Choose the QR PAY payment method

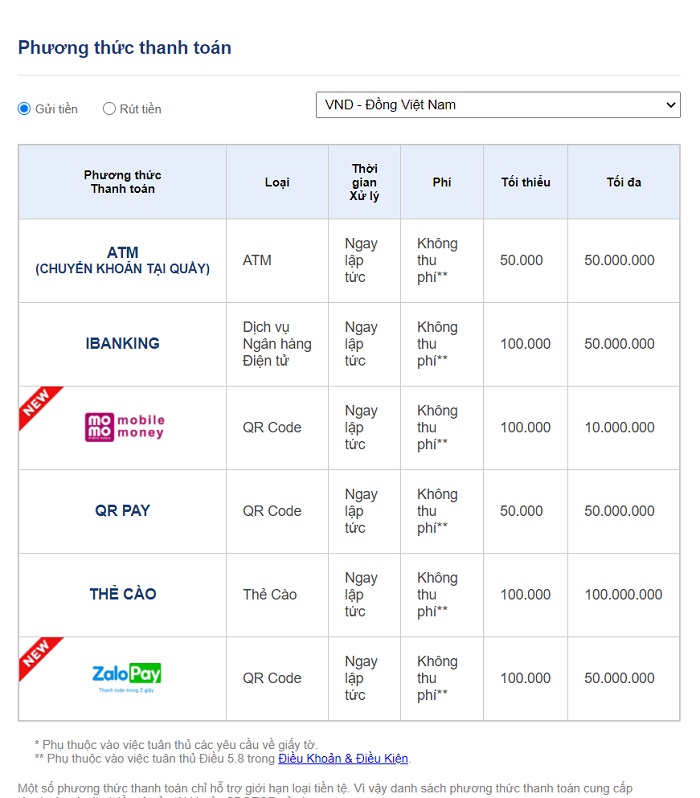pyautogui.click(x=123, y=510)
